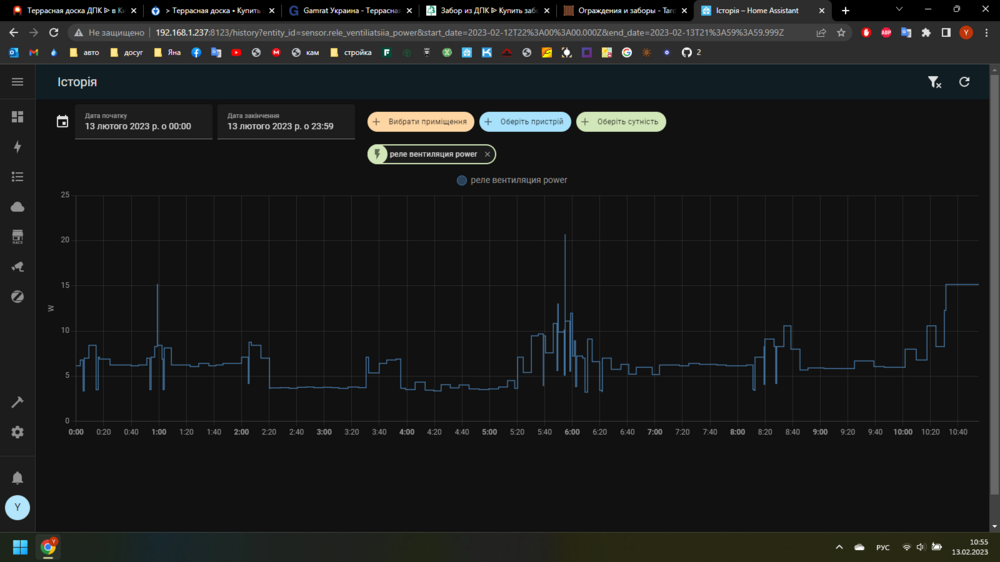Click the history refresh icon
The width and height of the screenshot is (1000, 562).
964,82
